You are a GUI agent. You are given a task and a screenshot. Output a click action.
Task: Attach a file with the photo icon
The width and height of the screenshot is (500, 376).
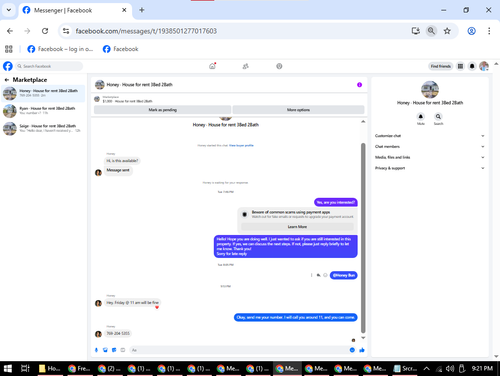coord(105,350)
